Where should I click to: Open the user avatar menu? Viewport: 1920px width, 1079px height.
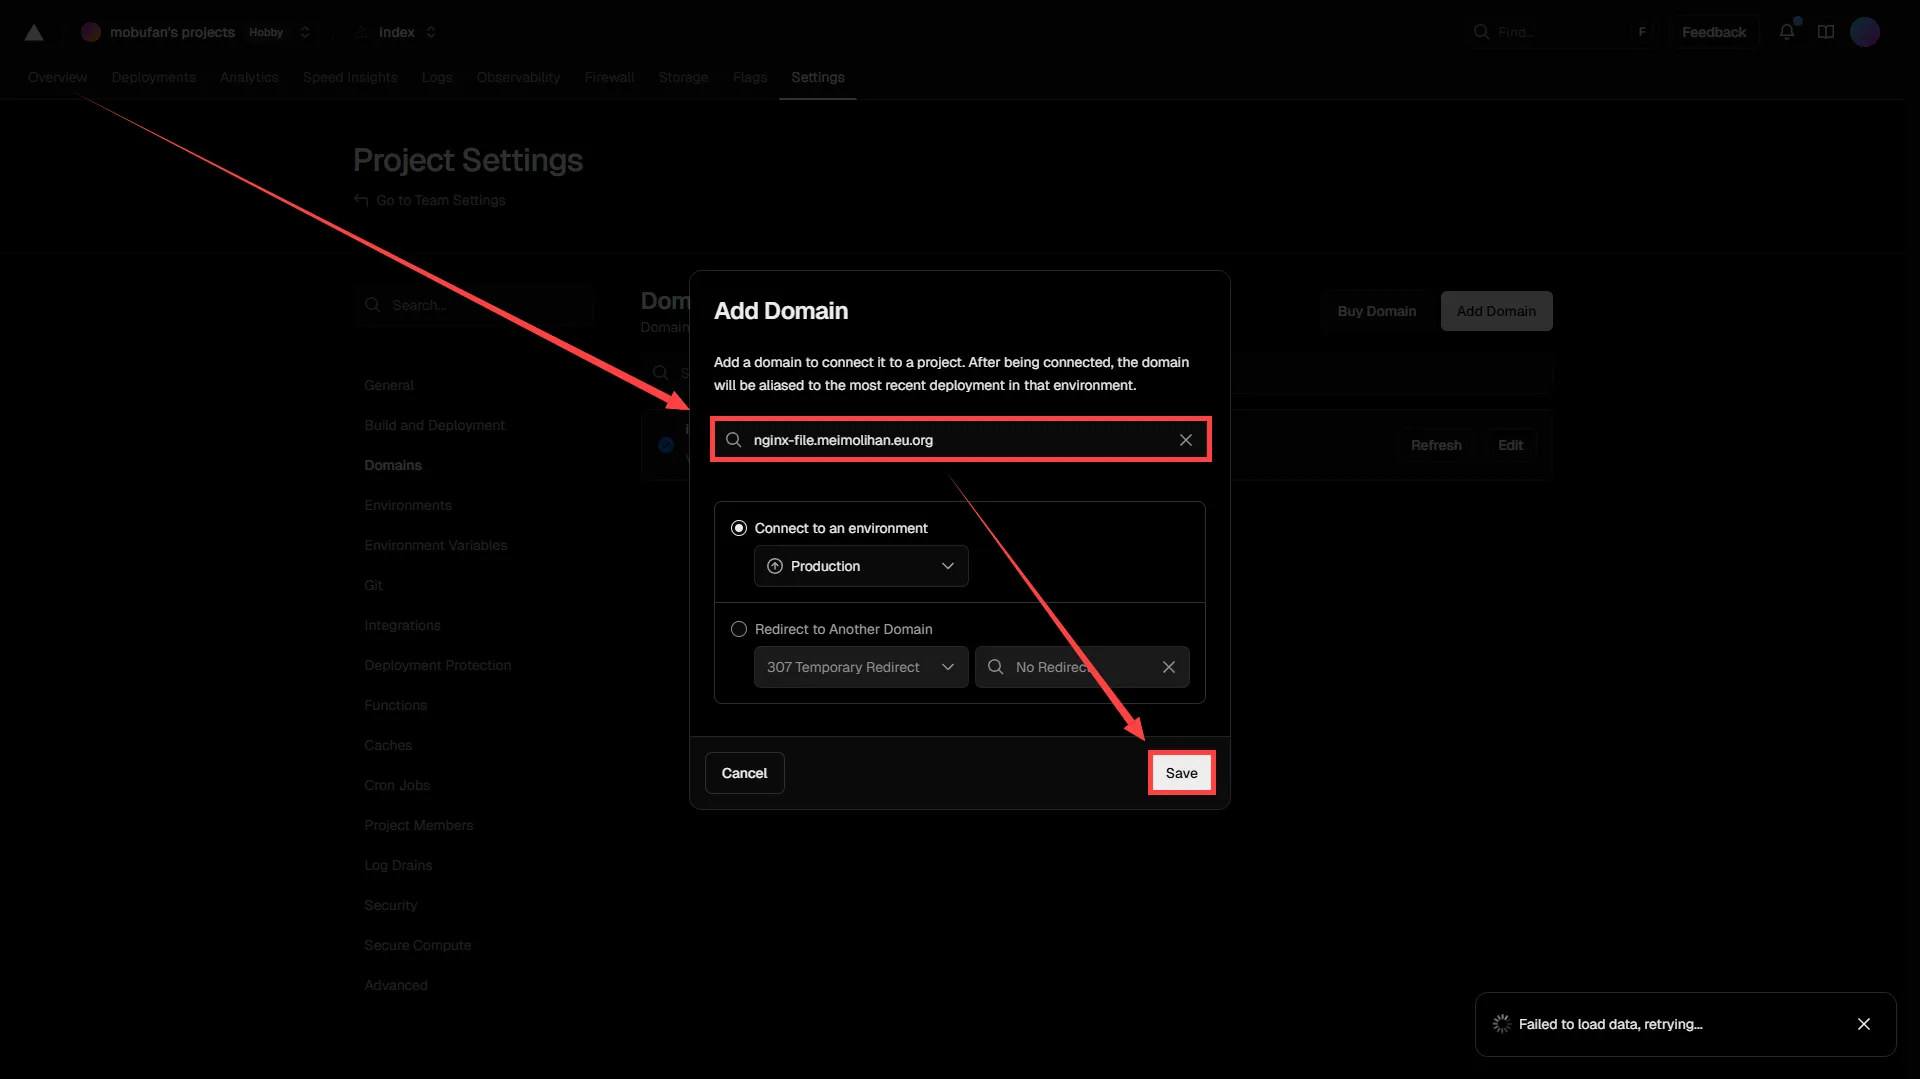coord(1864,32)
